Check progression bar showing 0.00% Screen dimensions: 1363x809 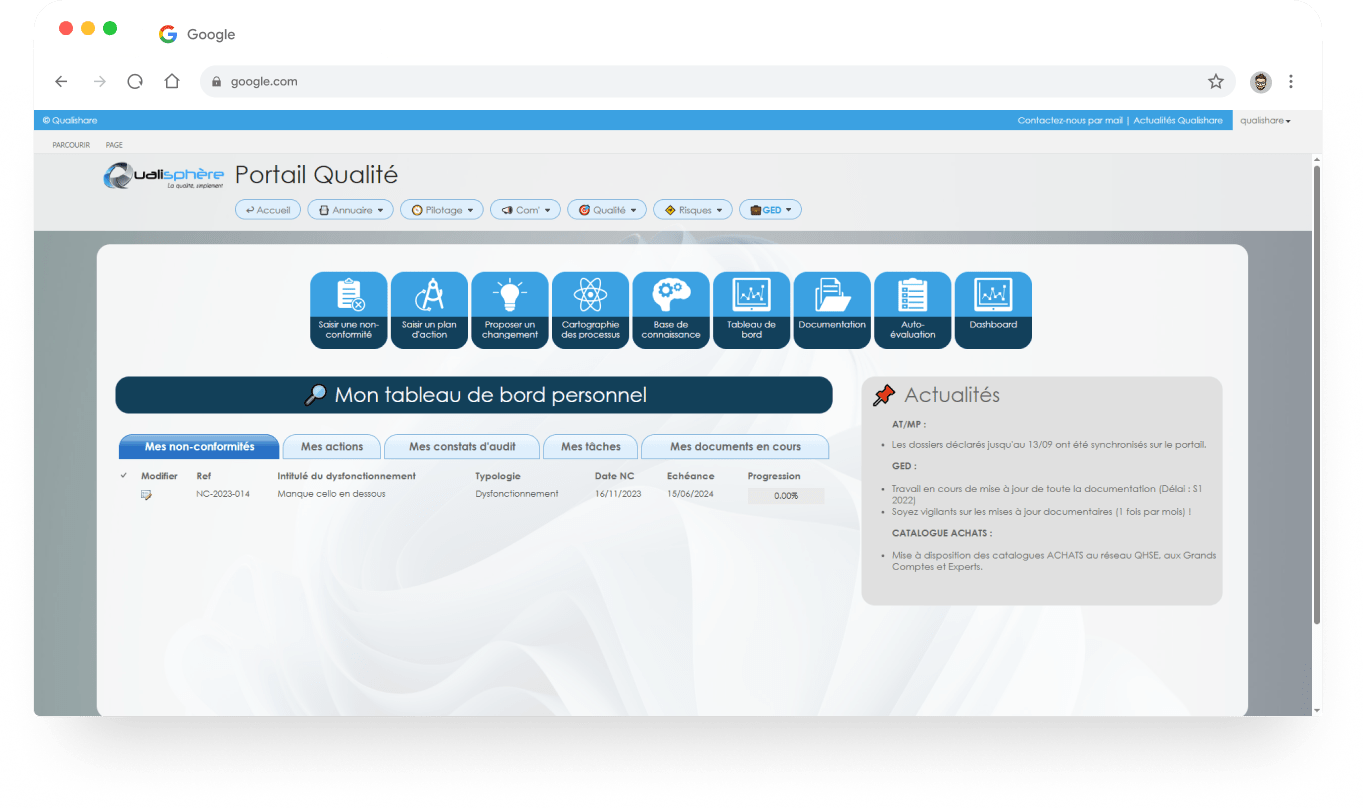[x=786, y=495]
